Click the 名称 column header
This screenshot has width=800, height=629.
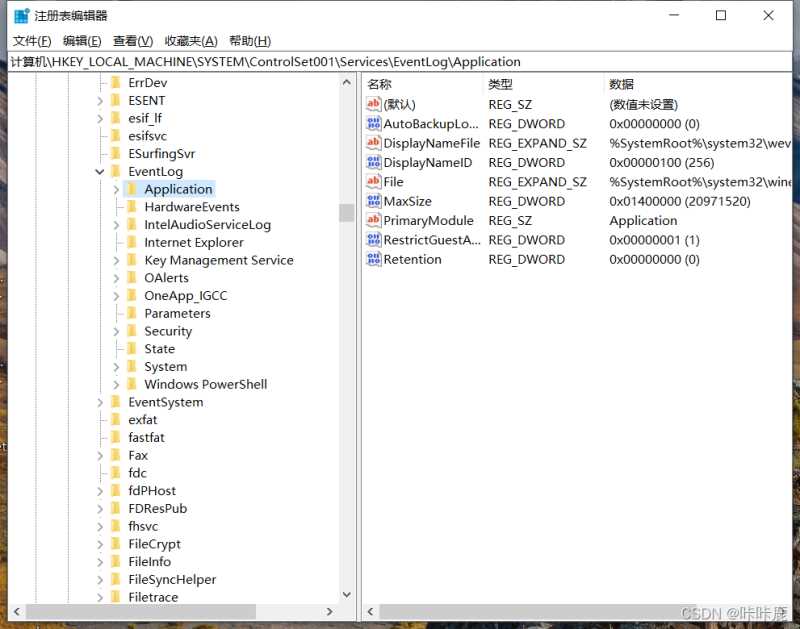[x=380, y=84]
